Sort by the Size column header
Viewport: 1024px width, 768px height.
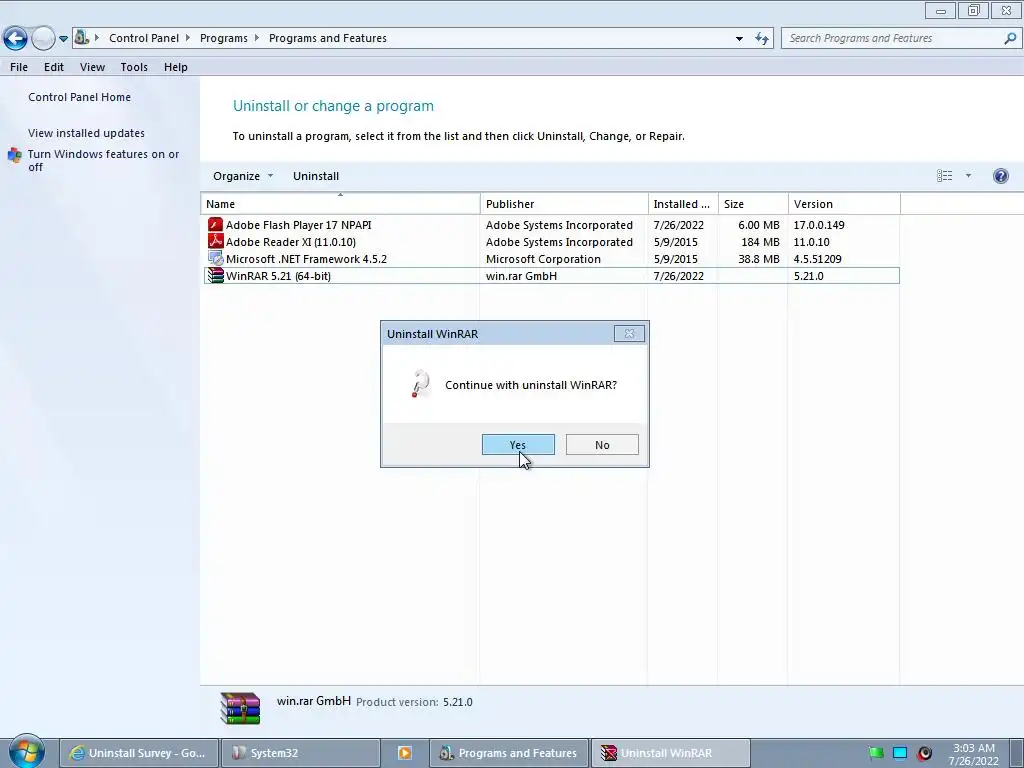(x=753, y=204)
